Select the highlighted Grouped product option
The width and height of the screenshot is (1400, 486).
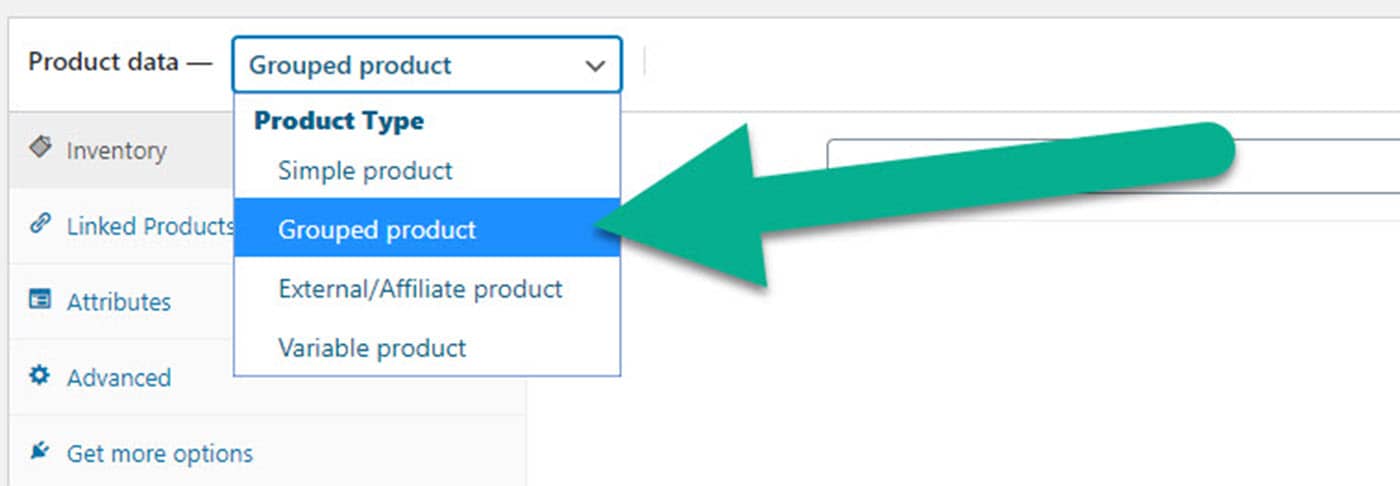pyautogui.click(x=377, y=230)
